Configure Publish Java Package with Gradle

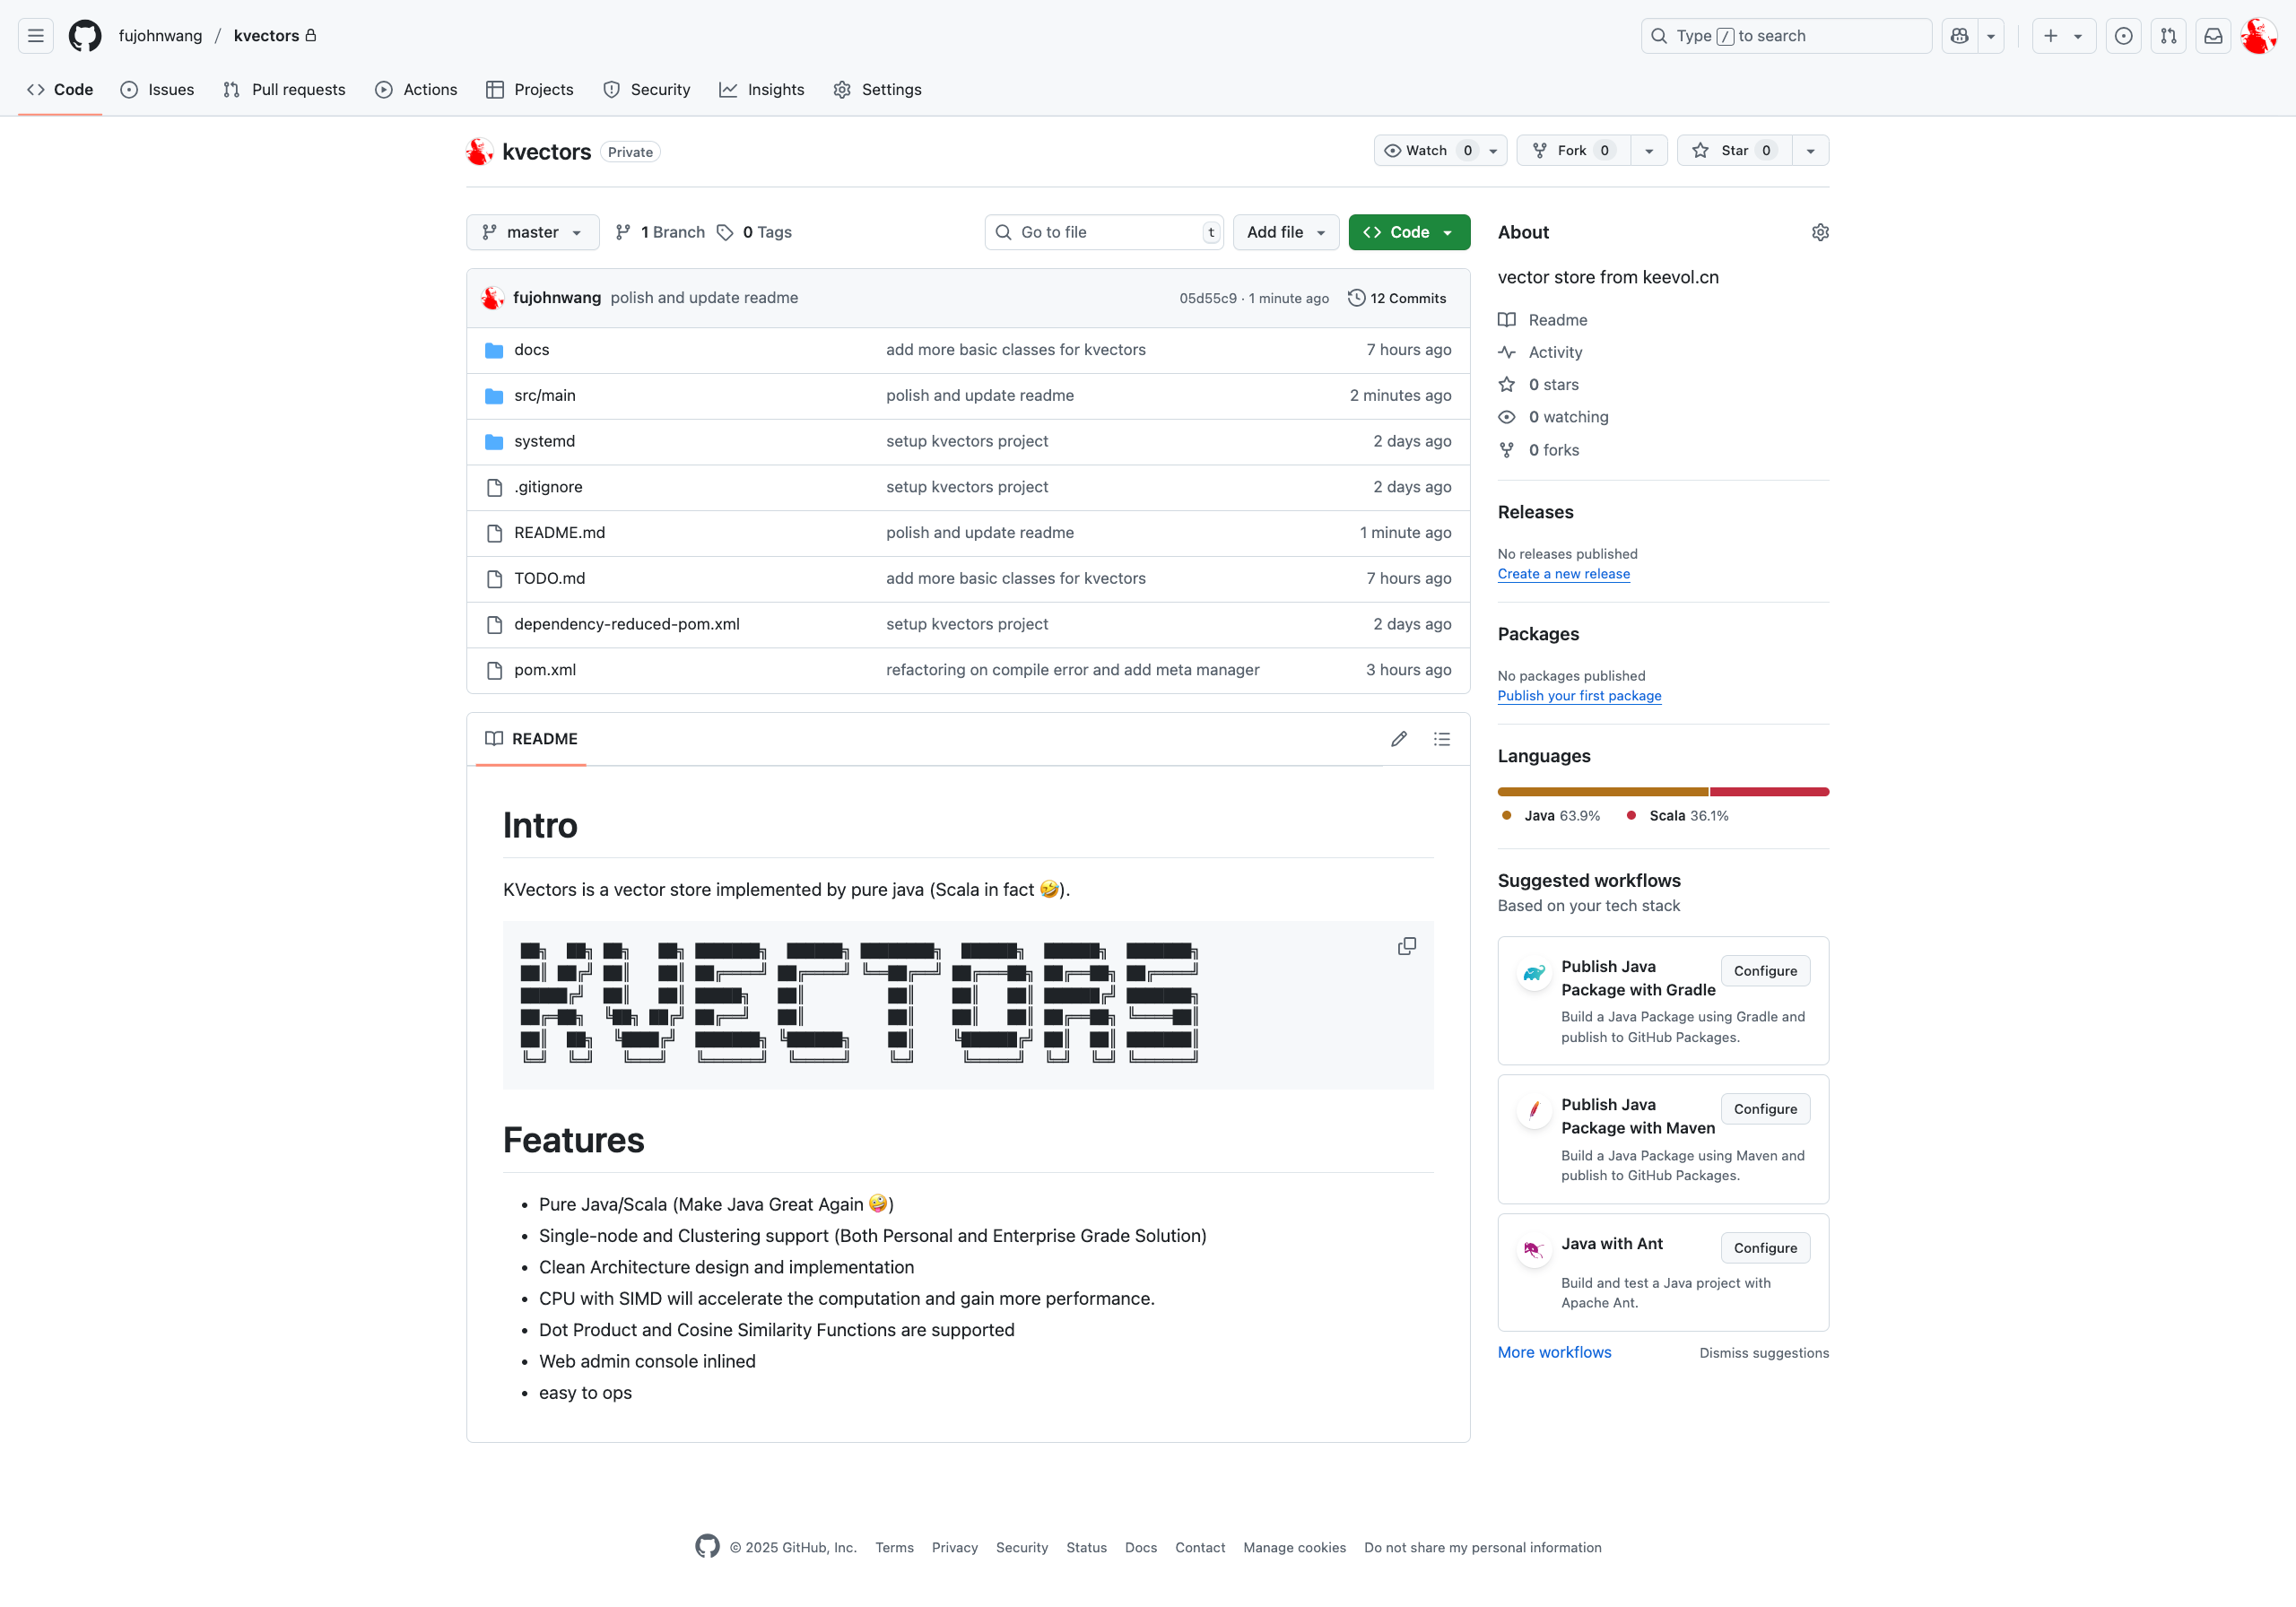click(x=1765, y=971)
